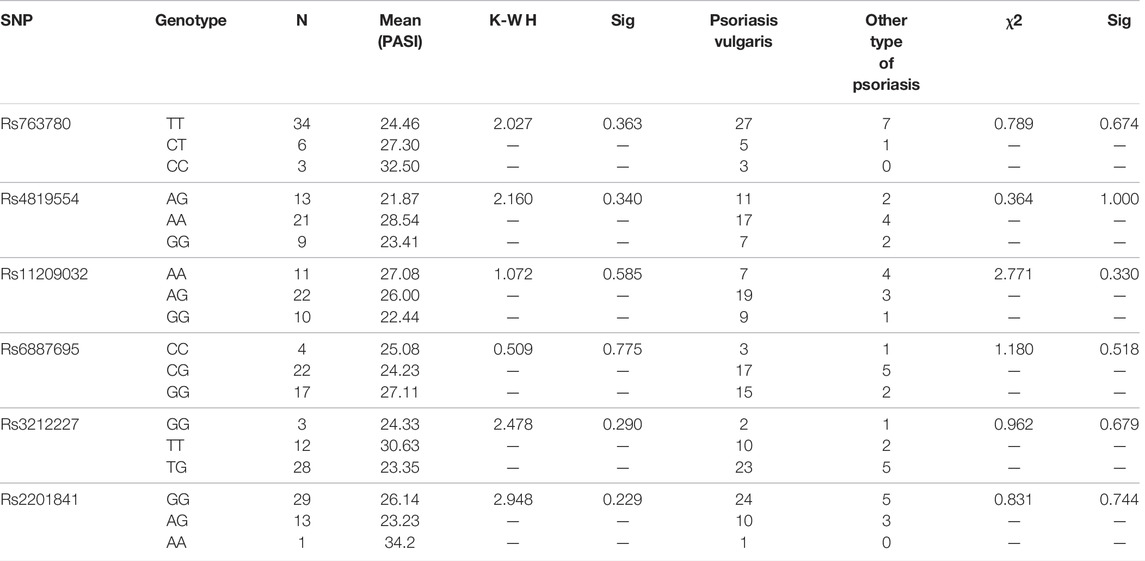This screenshot has height=561, width=1145.
Task: Select the Genotype column header
Action: click(x=191, y=21)
